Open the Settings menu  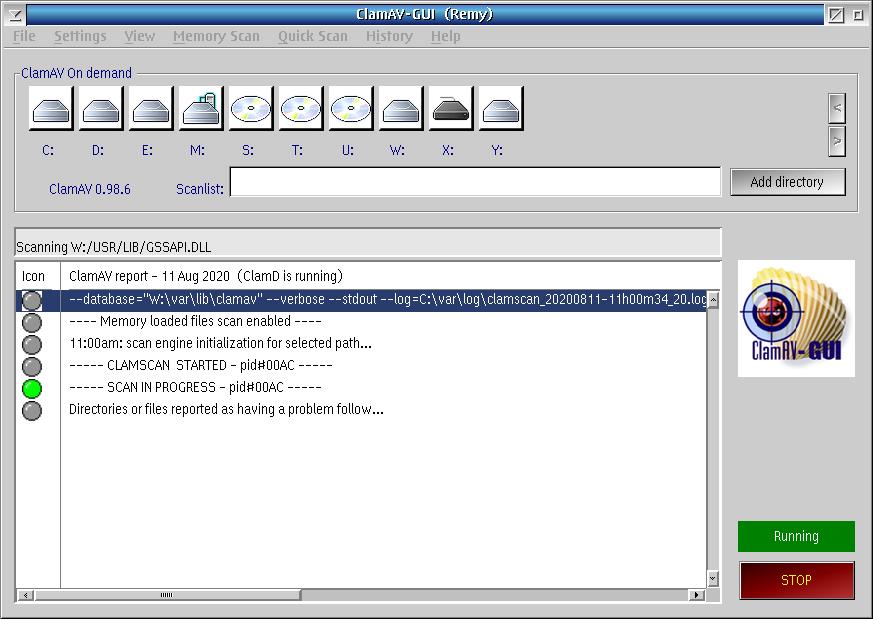click(80, 36)
